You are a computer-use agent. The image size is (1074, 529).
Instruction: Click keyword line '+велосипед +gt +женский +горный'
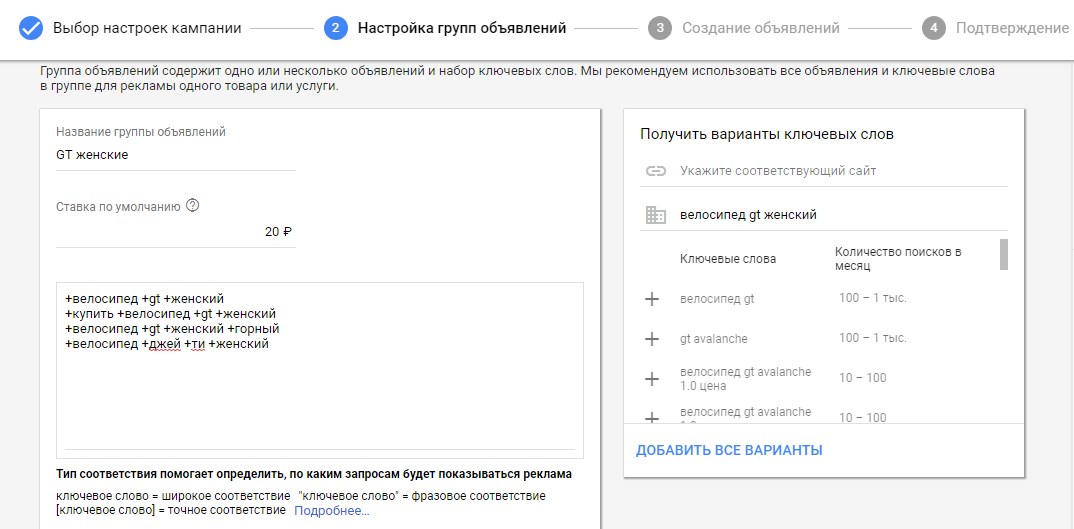click(173, 329)
